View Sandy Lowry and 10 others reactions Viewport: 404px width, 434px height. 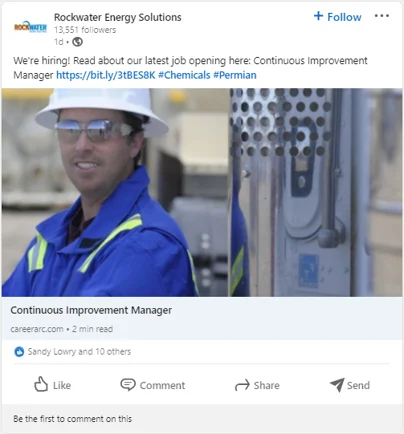(x=79, y=352)
